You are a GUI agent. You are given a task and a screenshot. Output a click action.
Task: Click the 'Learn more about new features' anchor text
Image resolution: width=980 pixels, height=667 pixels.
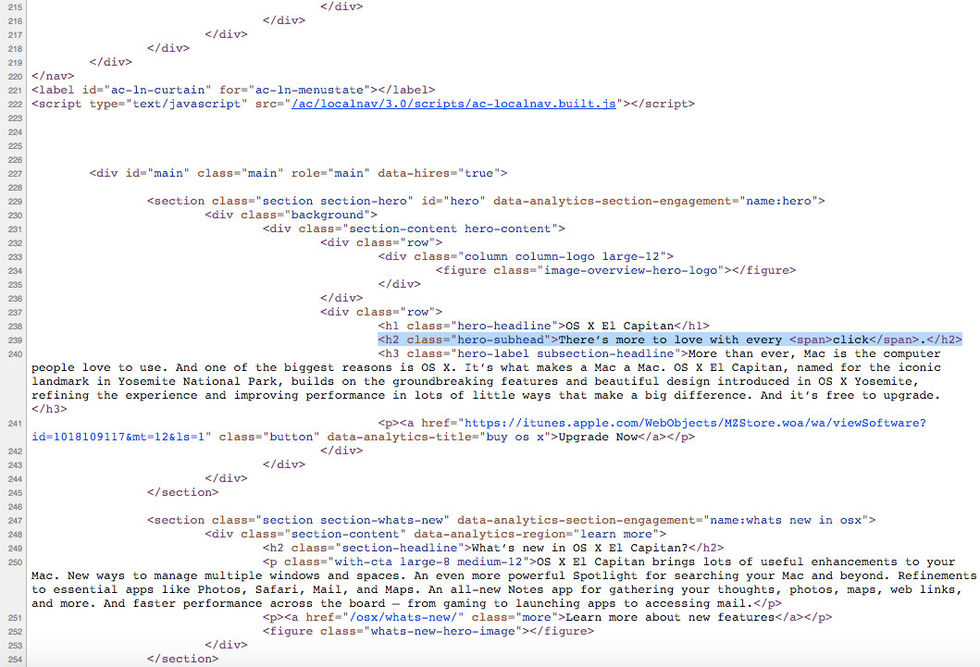click(679, 617)
